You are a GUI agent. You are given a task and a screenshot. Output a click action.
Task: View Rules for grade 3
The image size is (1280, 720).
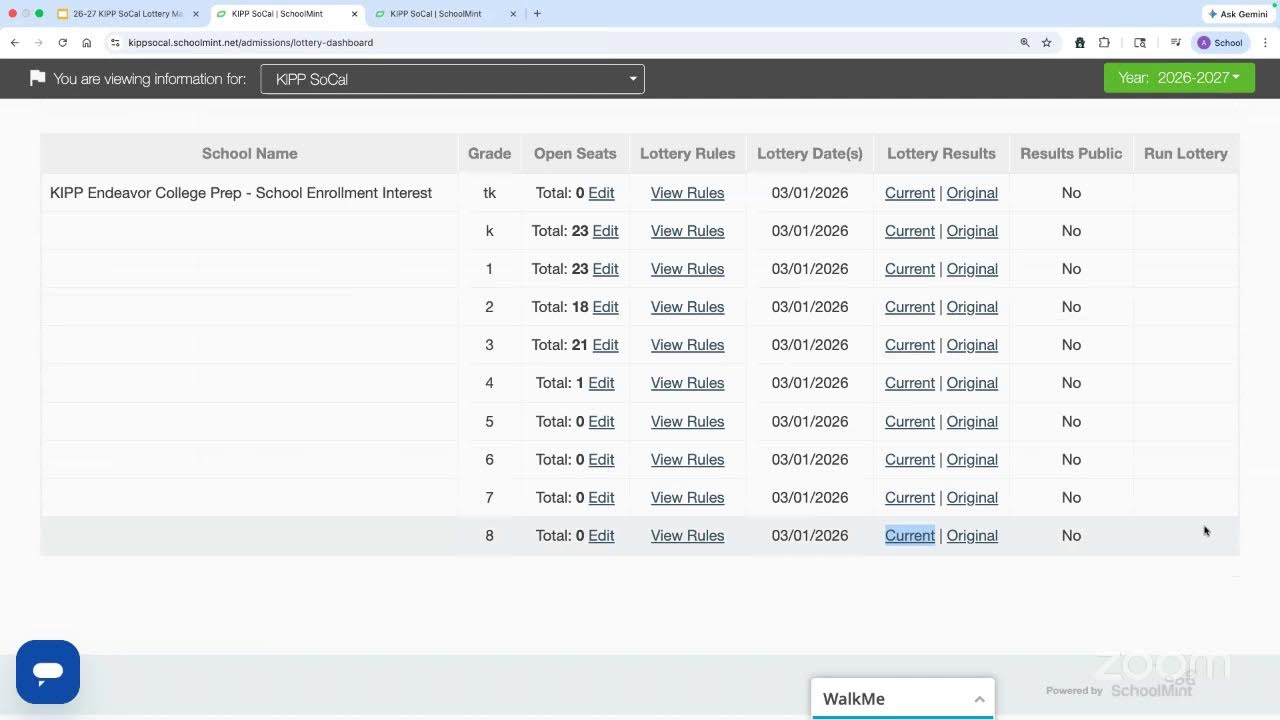coord(687,345)
